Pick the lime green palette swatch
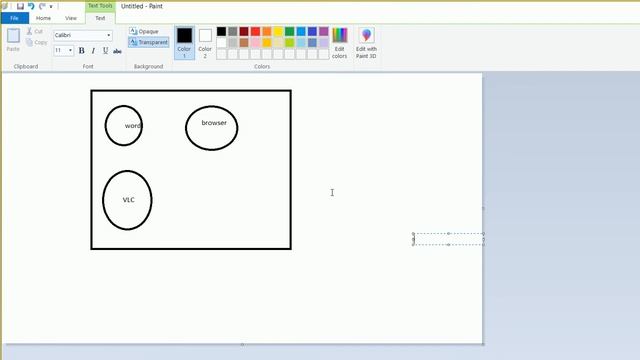Screen dimensions: 640x360 (289, 42)
